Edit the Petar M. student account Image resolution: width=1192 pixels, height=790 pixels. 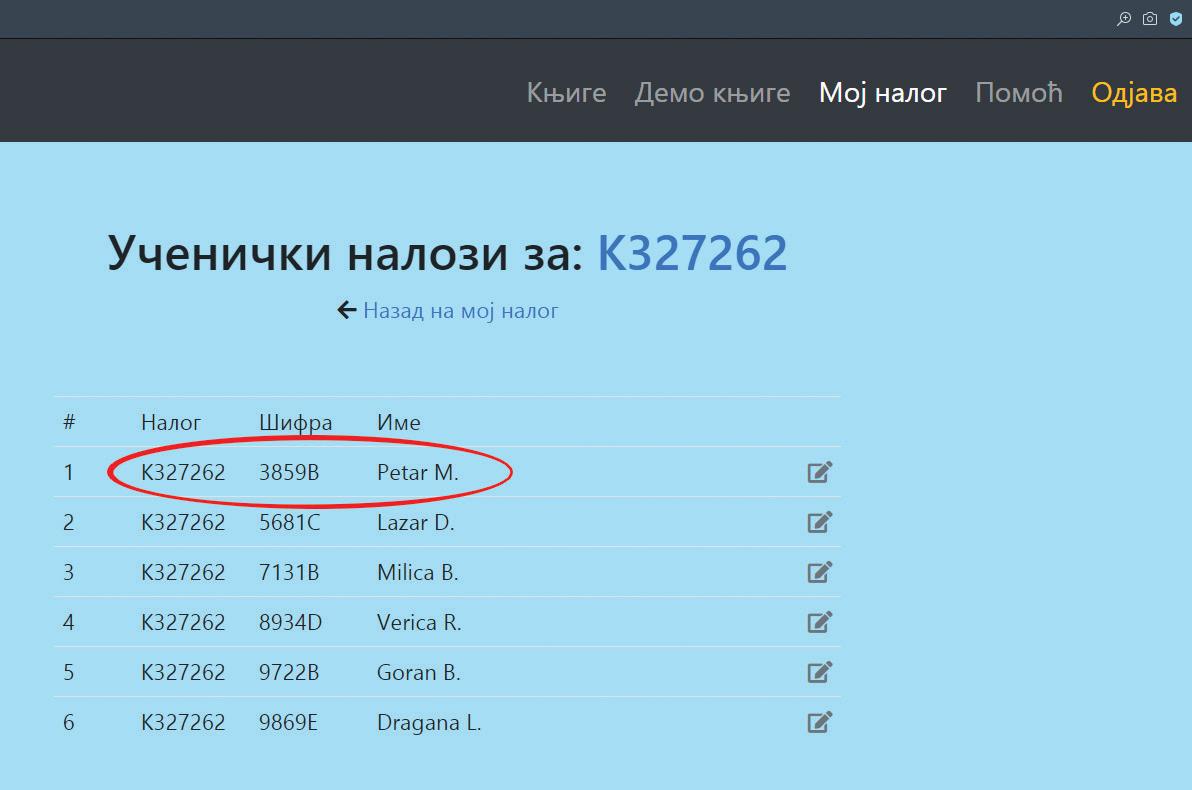[x=820, y=472]
